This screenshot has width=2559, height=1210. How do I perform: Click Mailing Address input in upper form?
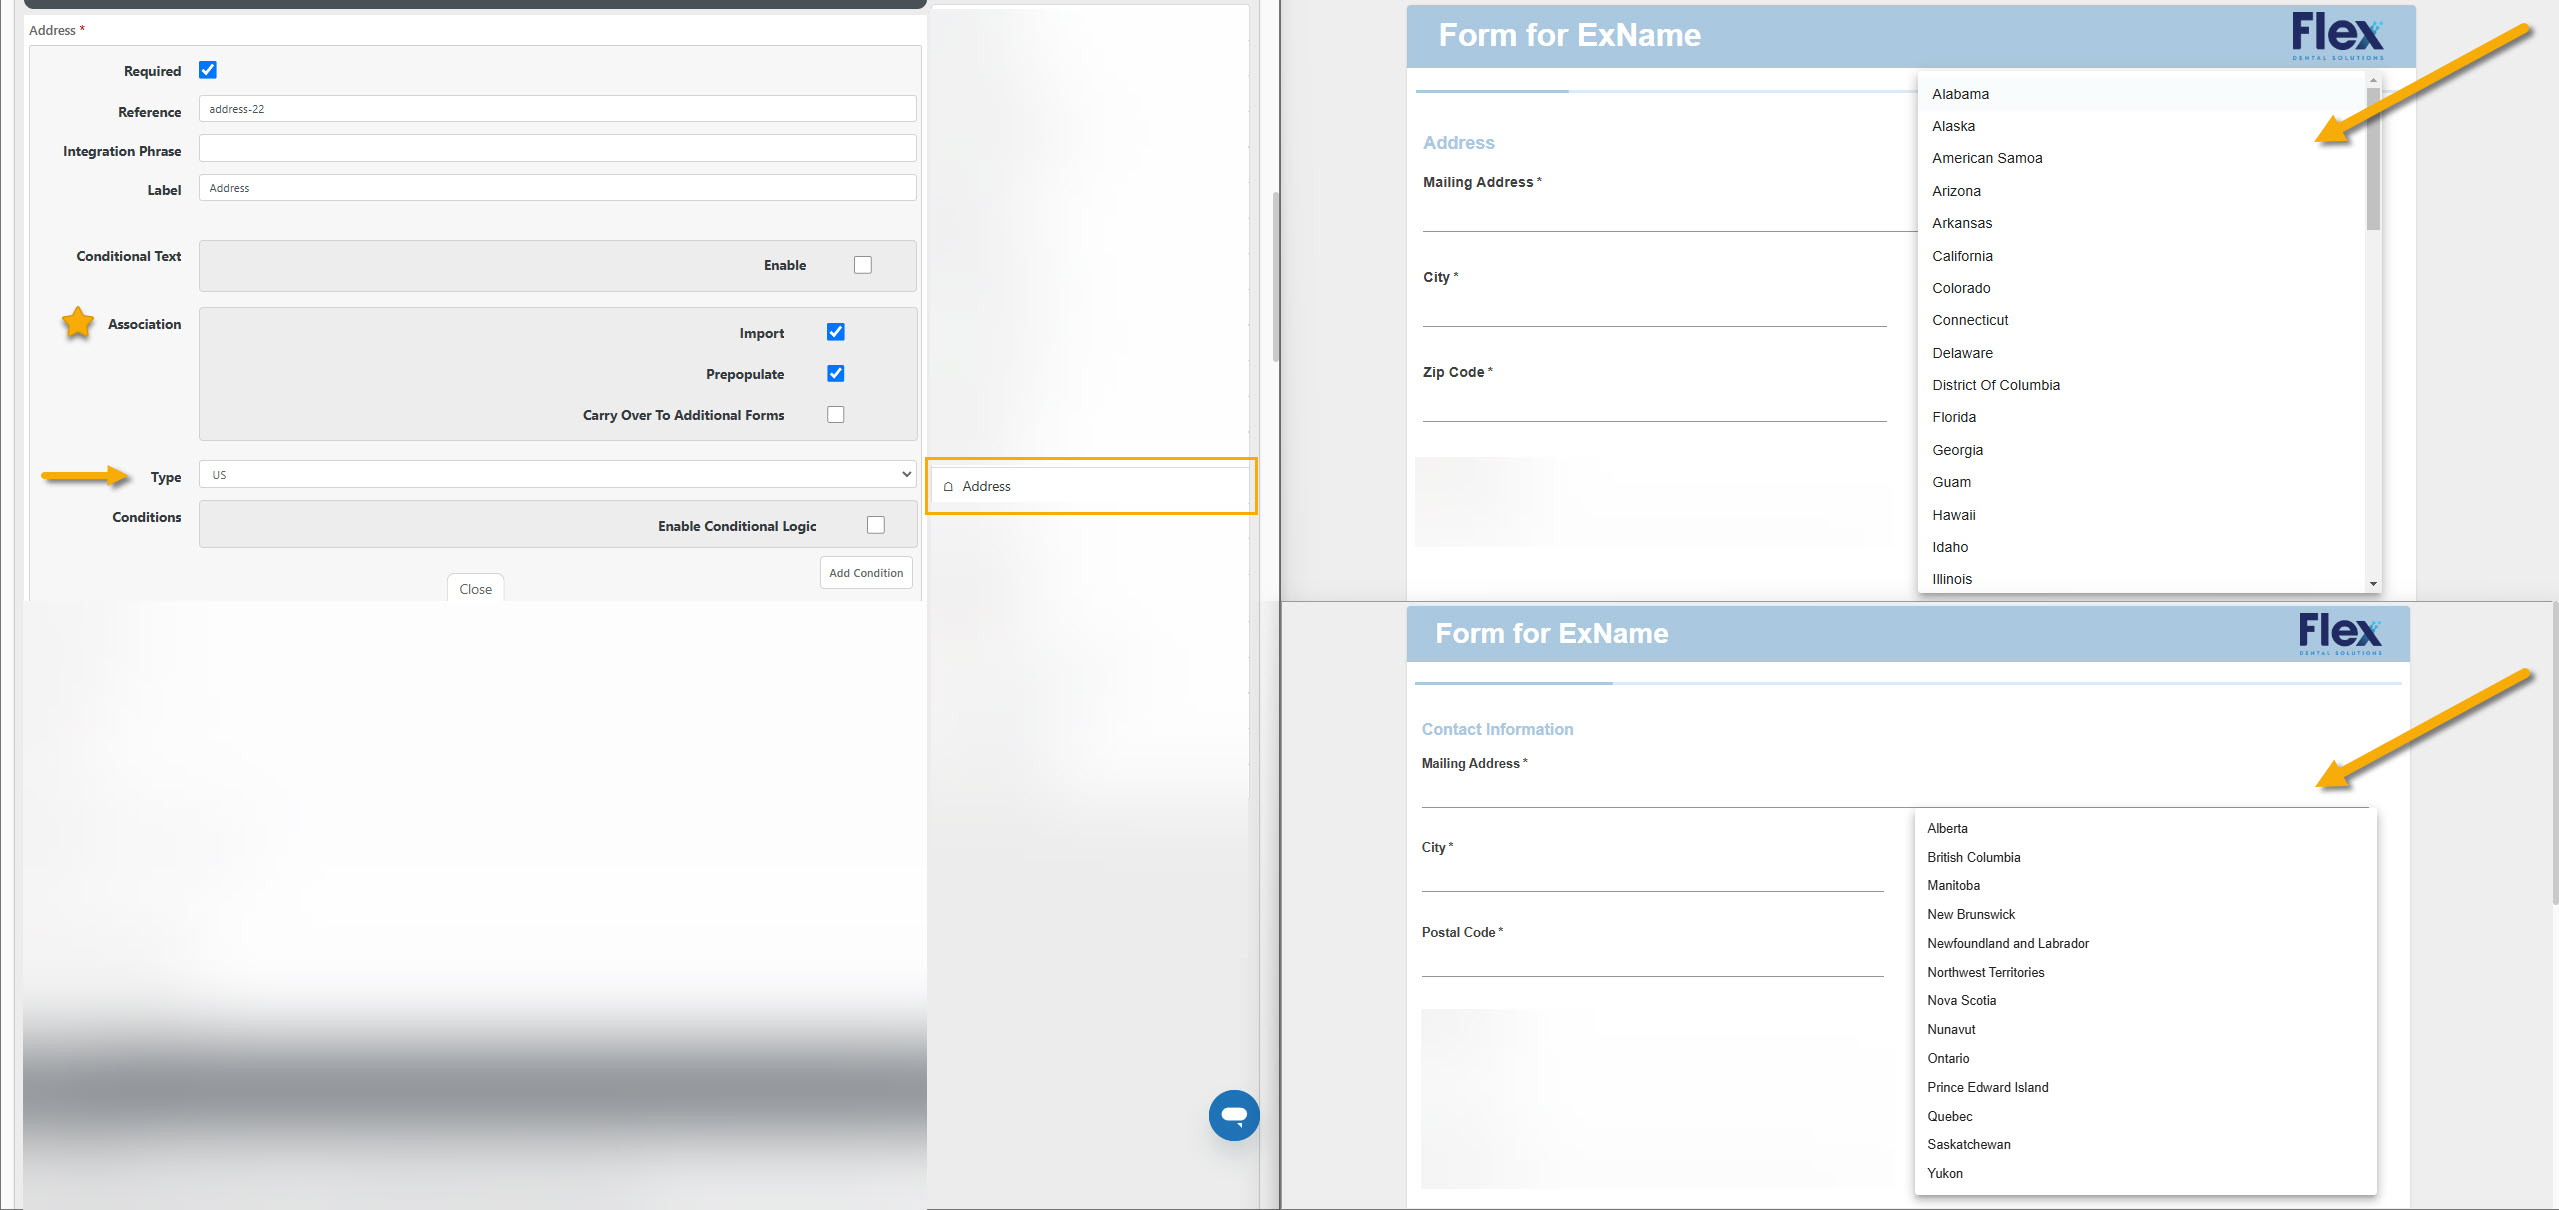point(1670,215)
